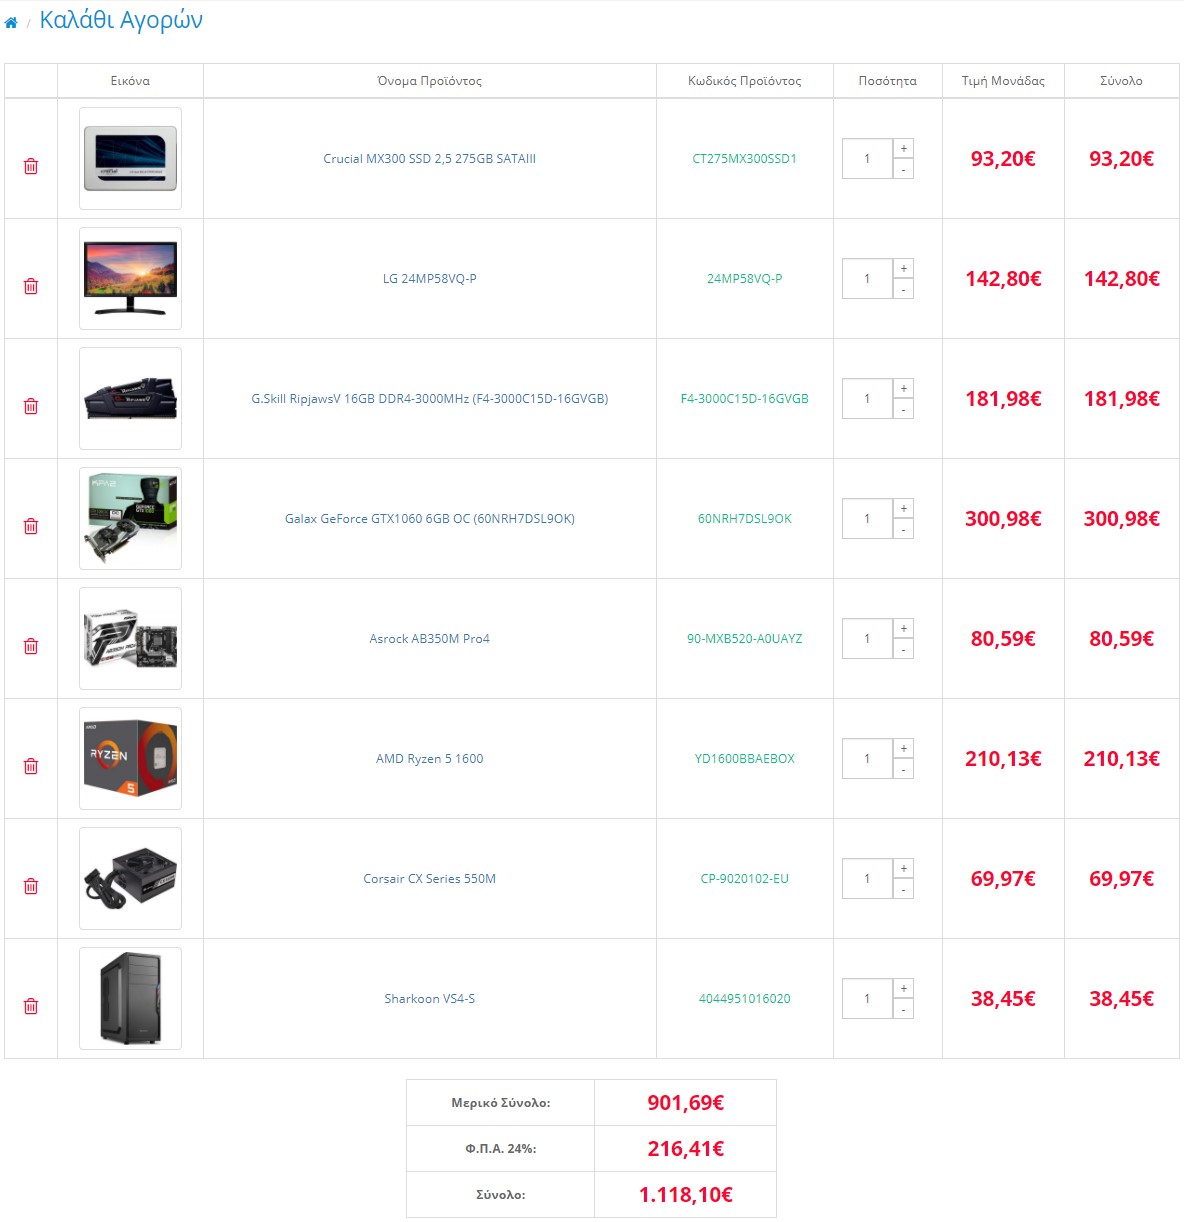Click quantity field for LG 24MP58VQ-P

pyautogui.click(x=867, y=279)
